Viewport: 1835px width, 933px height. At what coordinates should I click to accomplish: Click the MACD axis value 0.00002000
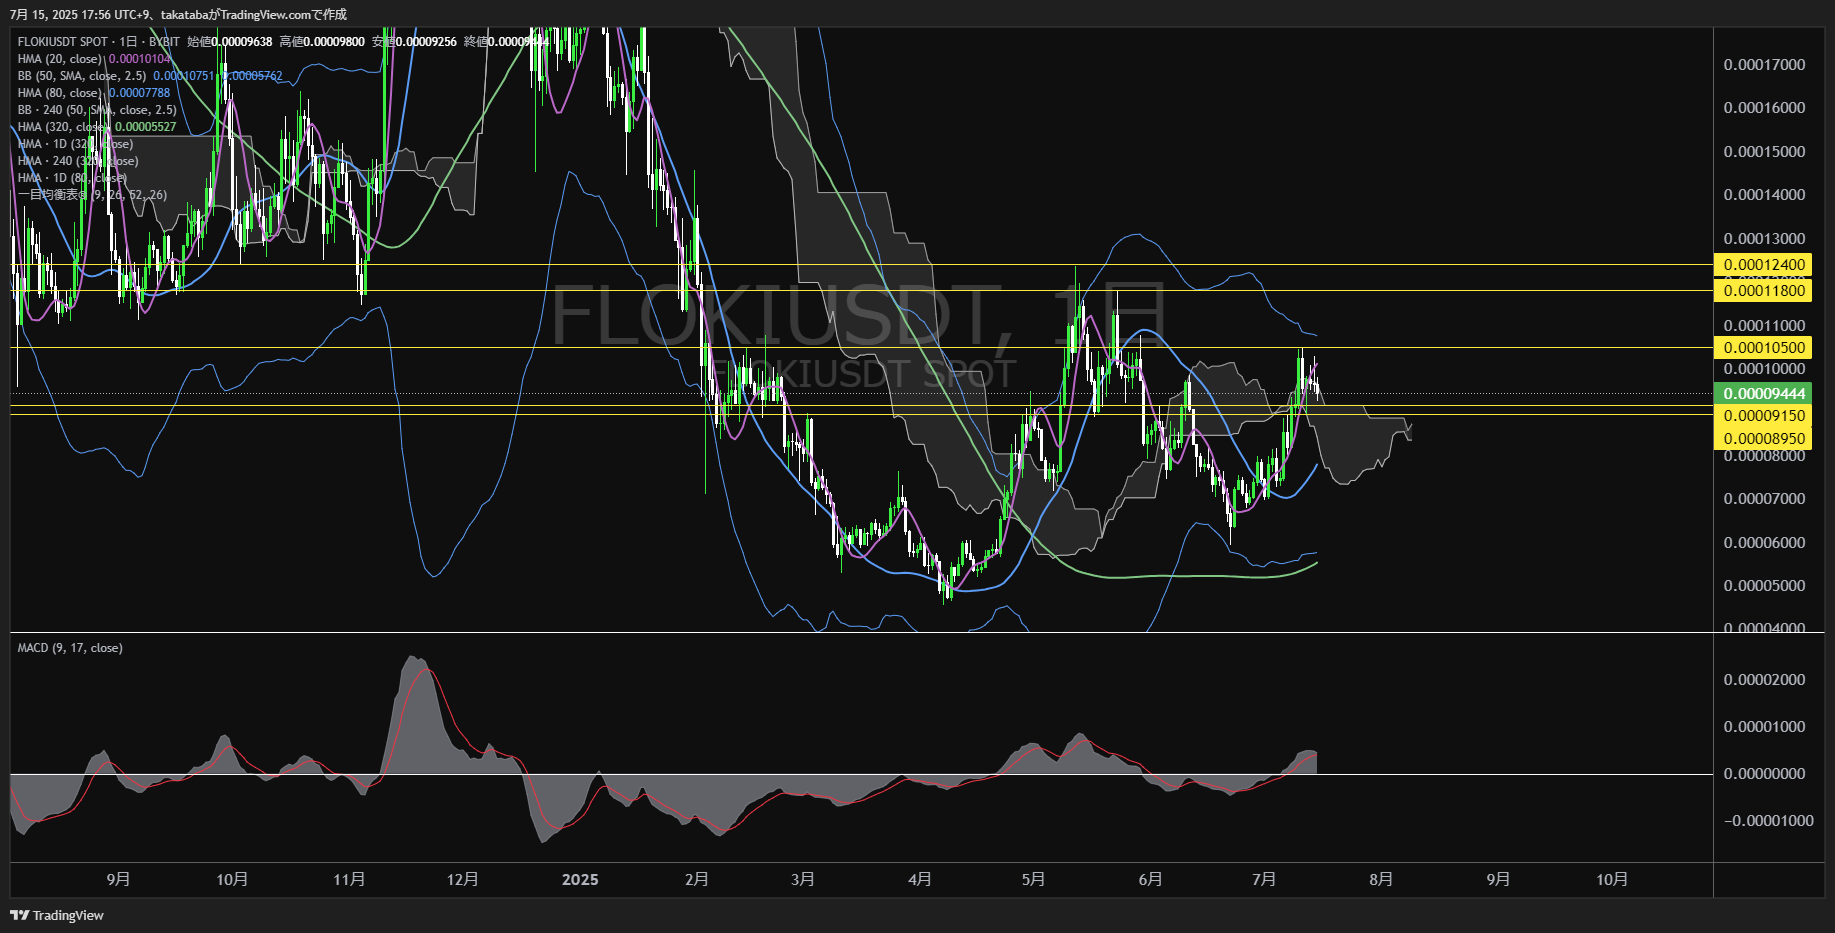pyautogui.click(x=1765, y=680)
